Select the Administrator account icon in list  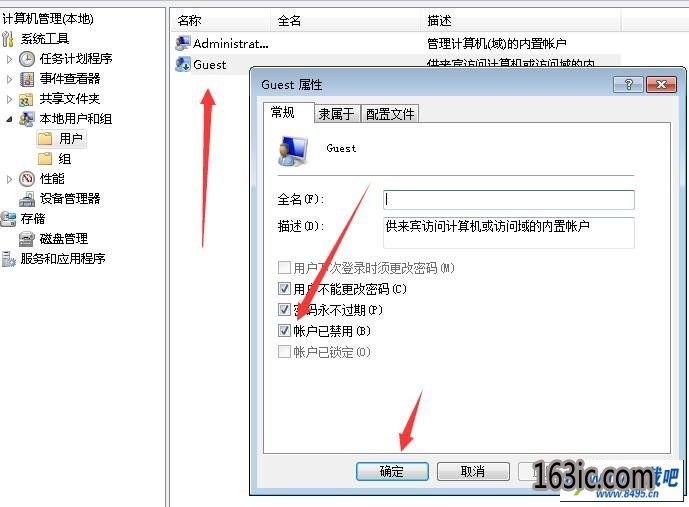coord(182,43)
